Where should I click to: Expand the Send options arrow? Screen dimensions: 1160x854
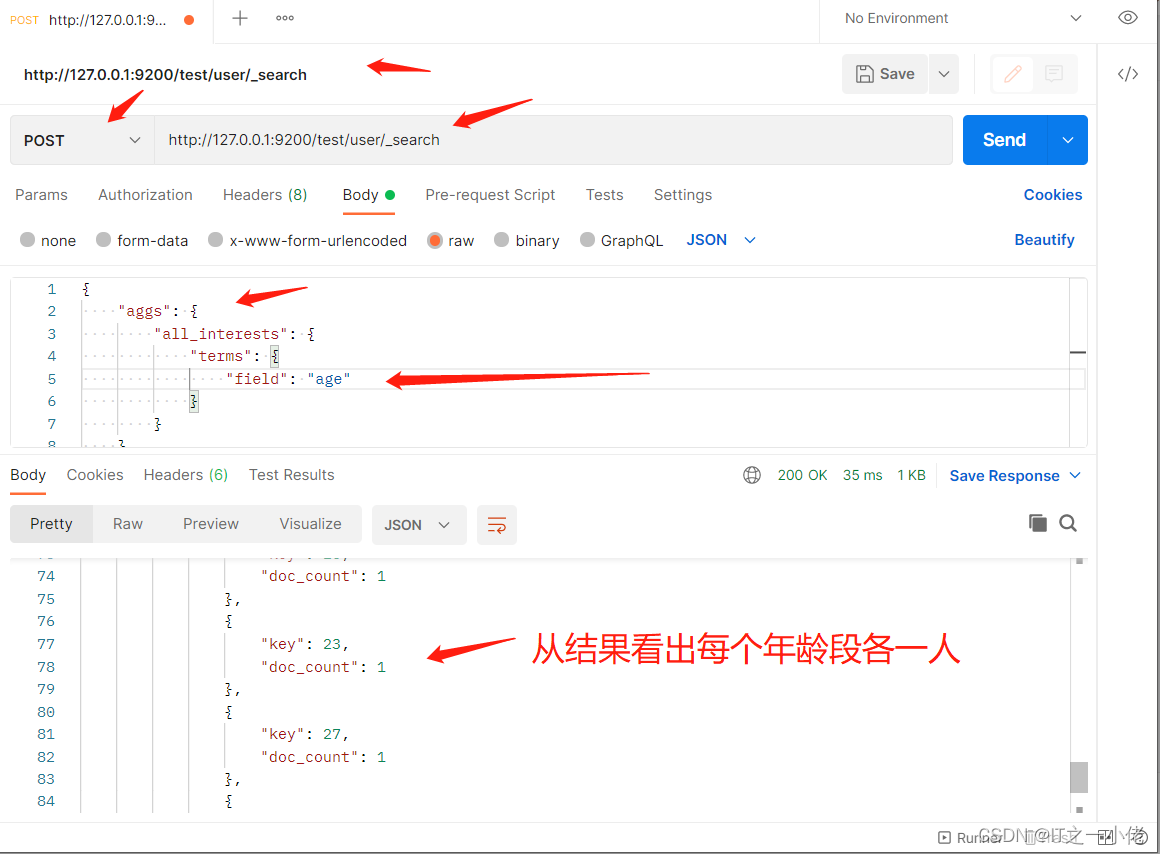point(1068,140)
